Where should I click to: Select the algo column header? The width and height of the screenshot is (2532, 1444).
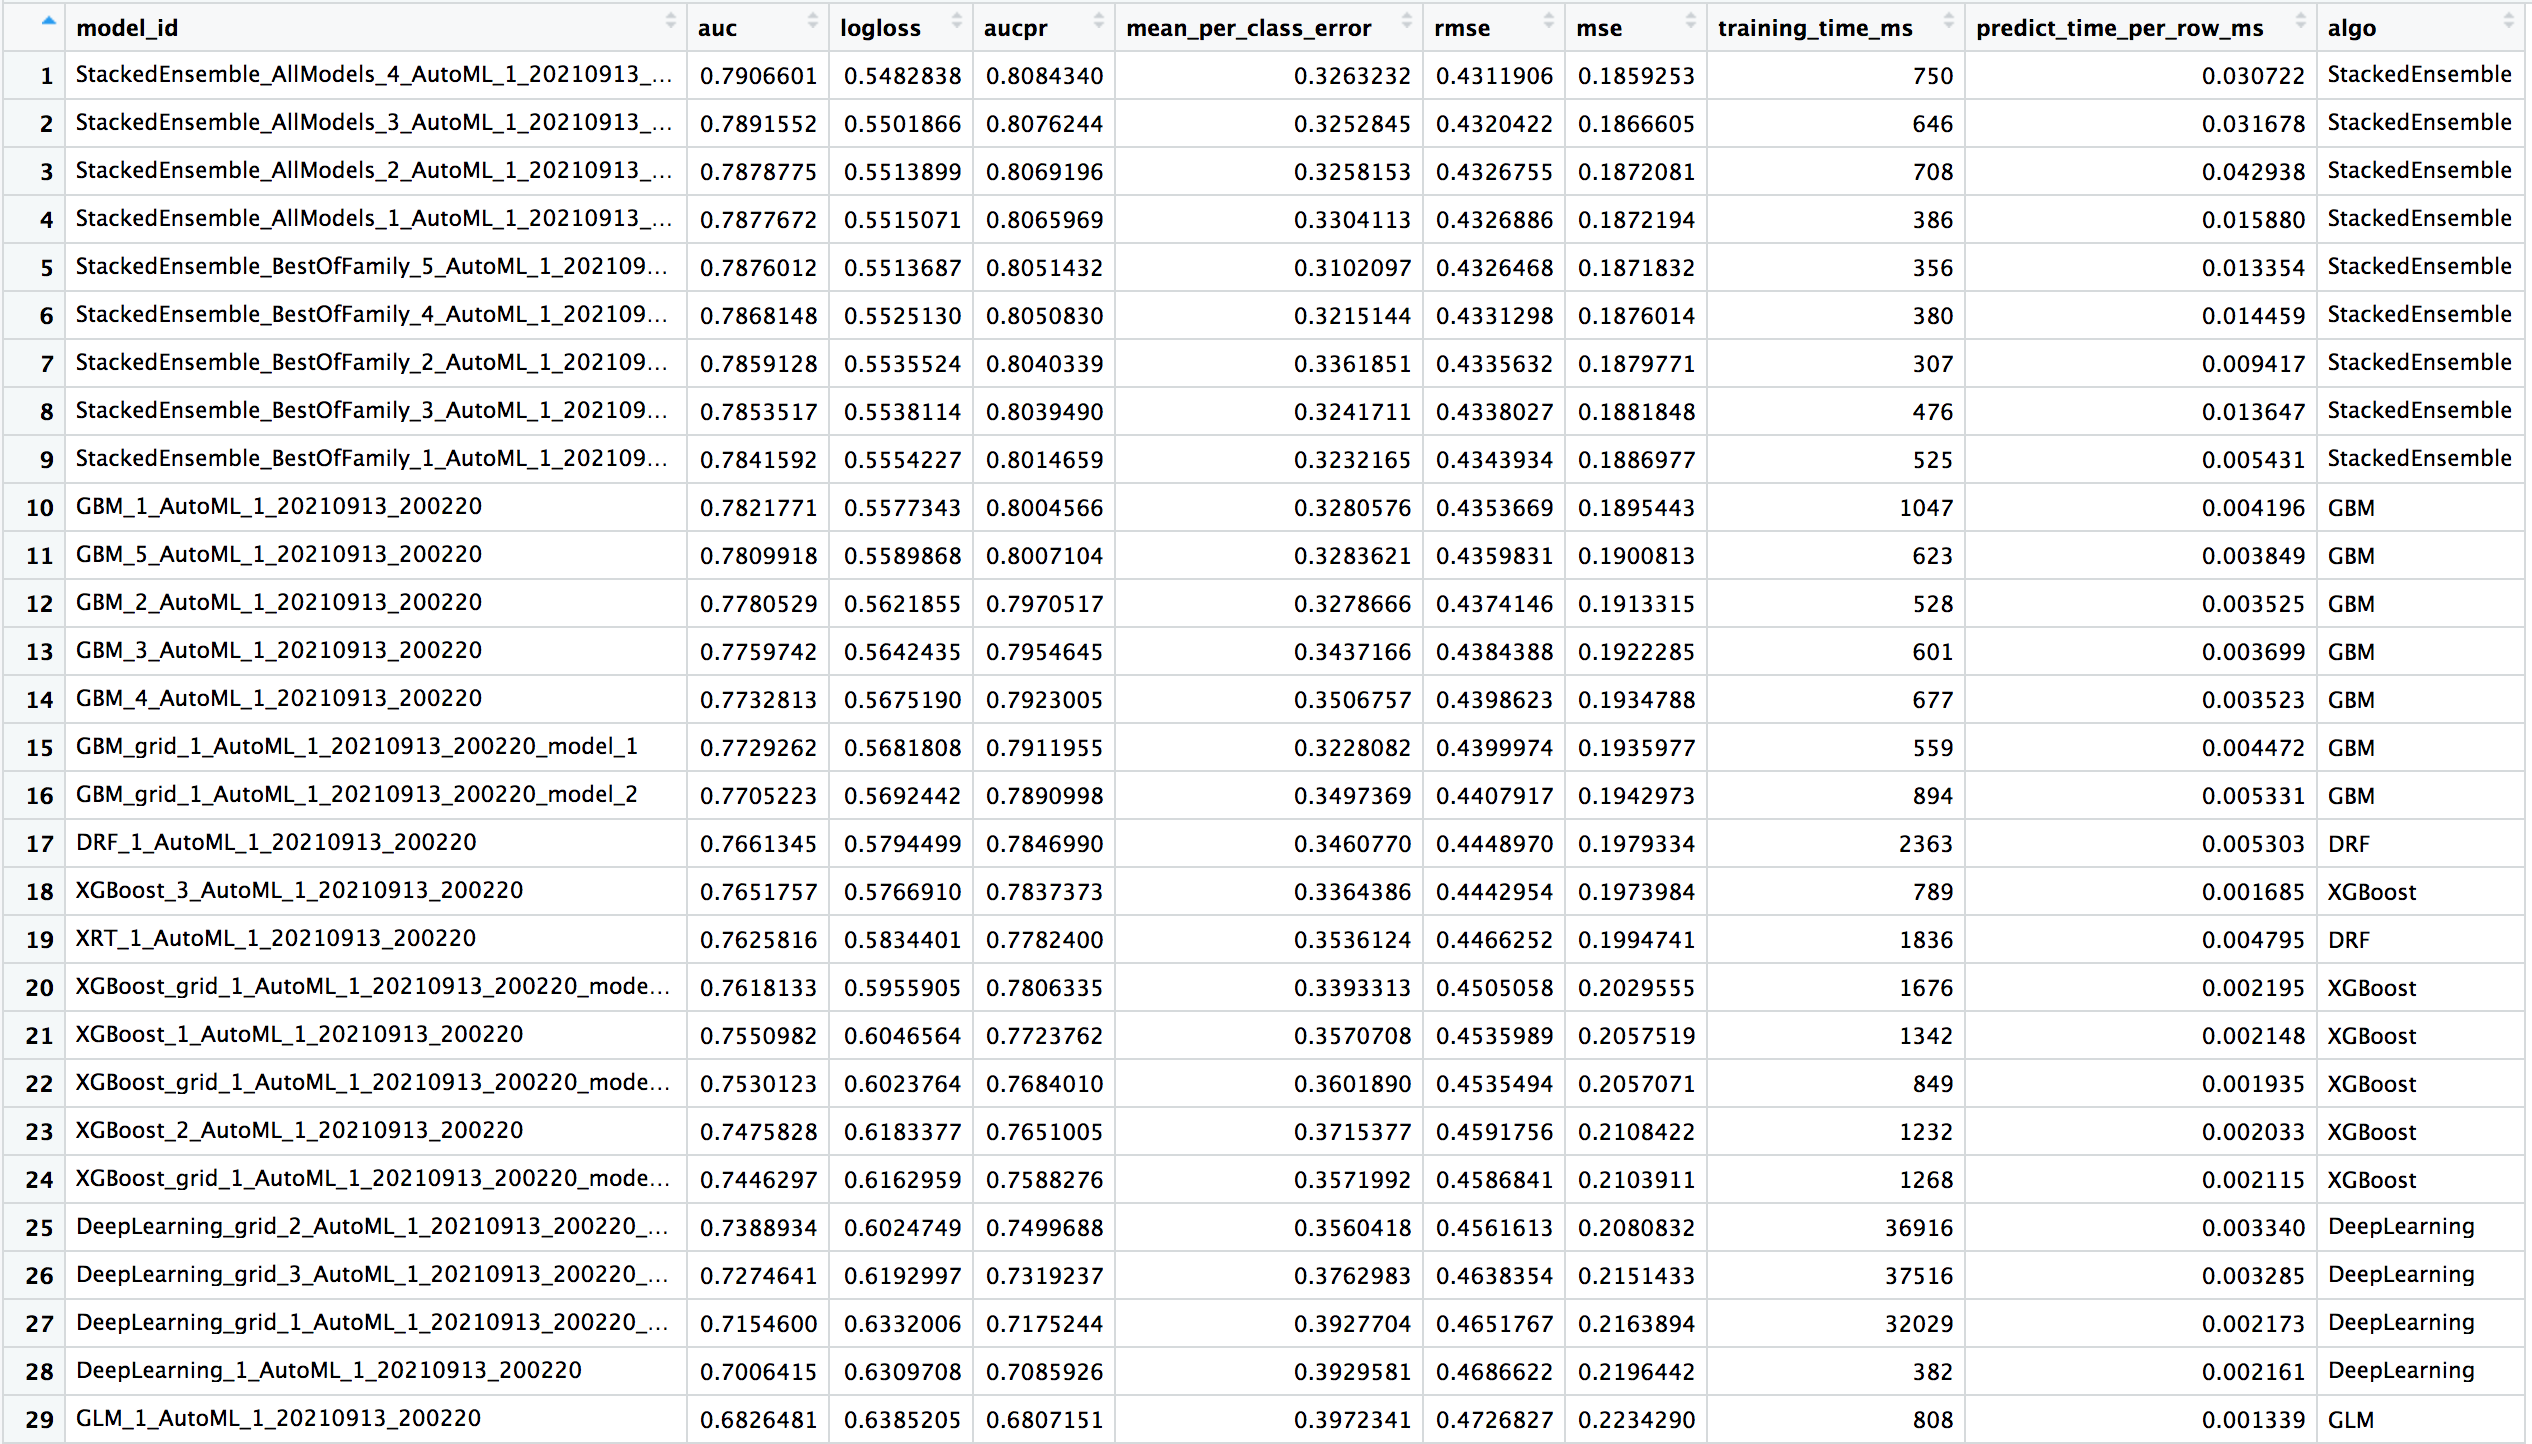coord(2352,27)
